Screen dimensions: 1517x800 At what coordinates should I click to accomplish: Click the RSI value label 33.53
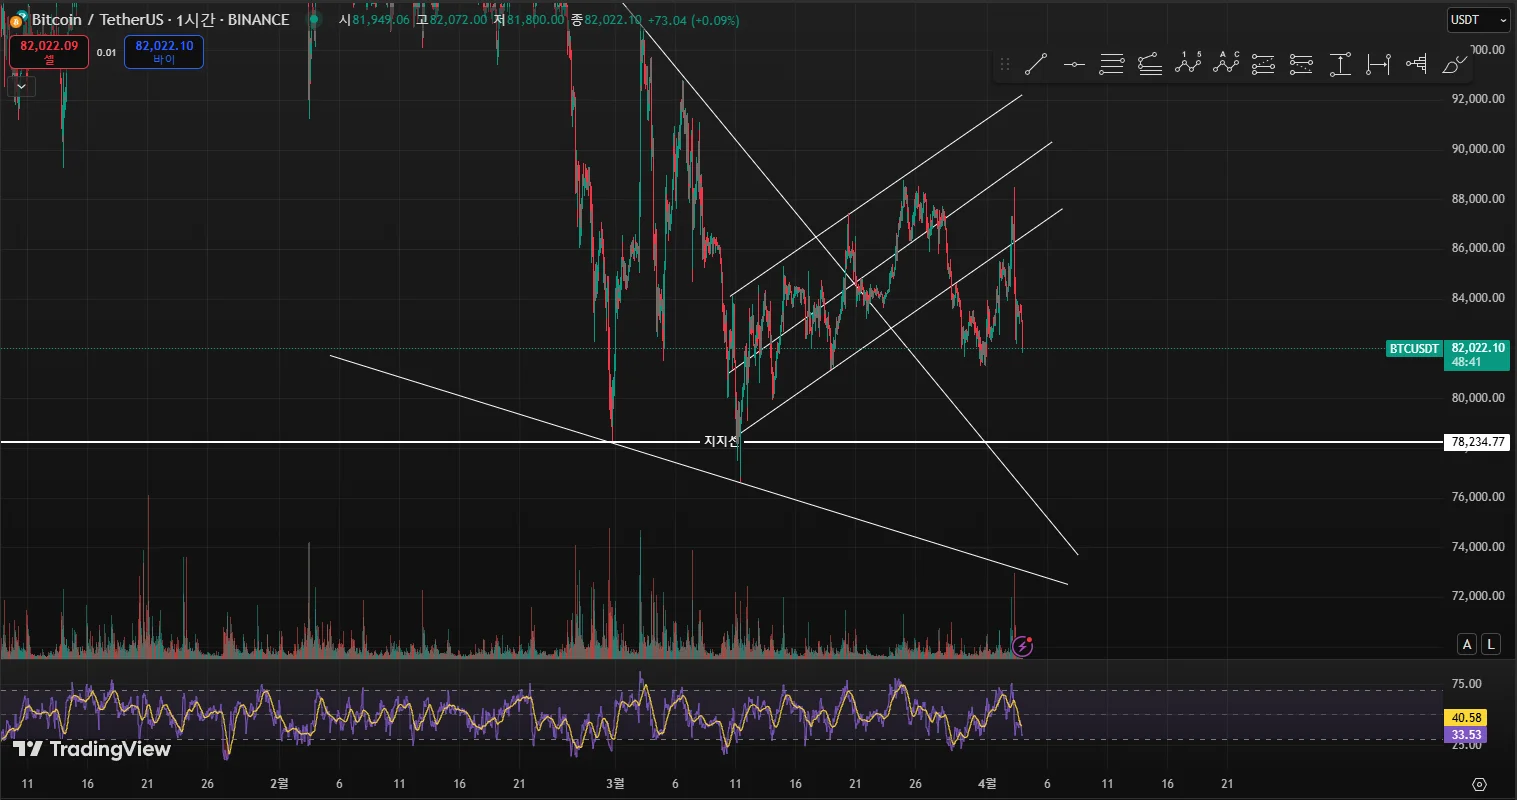coord(1466,735)
